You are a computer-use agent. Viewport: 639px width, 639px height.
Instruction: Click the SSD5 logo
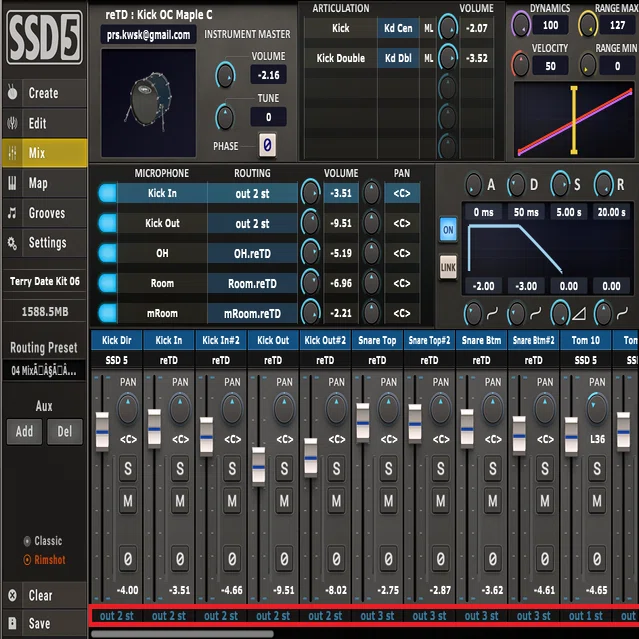point(44,37)
